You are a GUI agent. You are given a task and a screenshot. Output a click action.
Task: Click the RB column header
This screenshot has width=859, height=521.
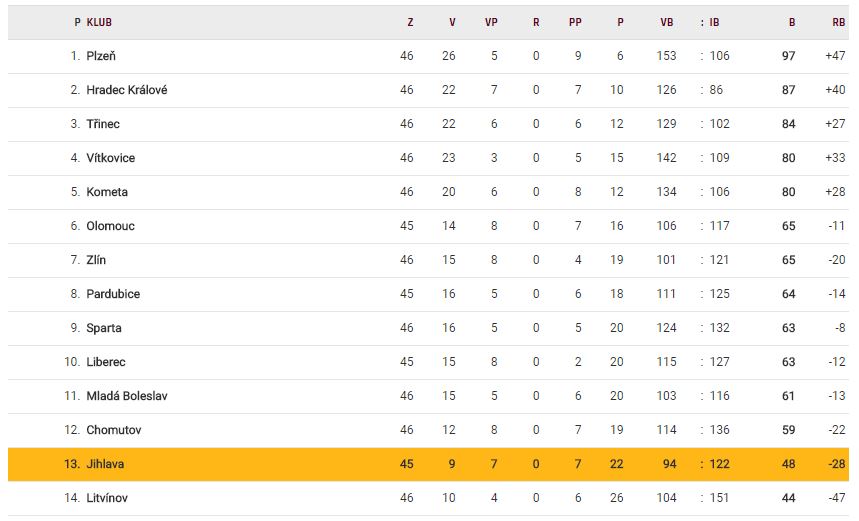[x=838, y=22]
